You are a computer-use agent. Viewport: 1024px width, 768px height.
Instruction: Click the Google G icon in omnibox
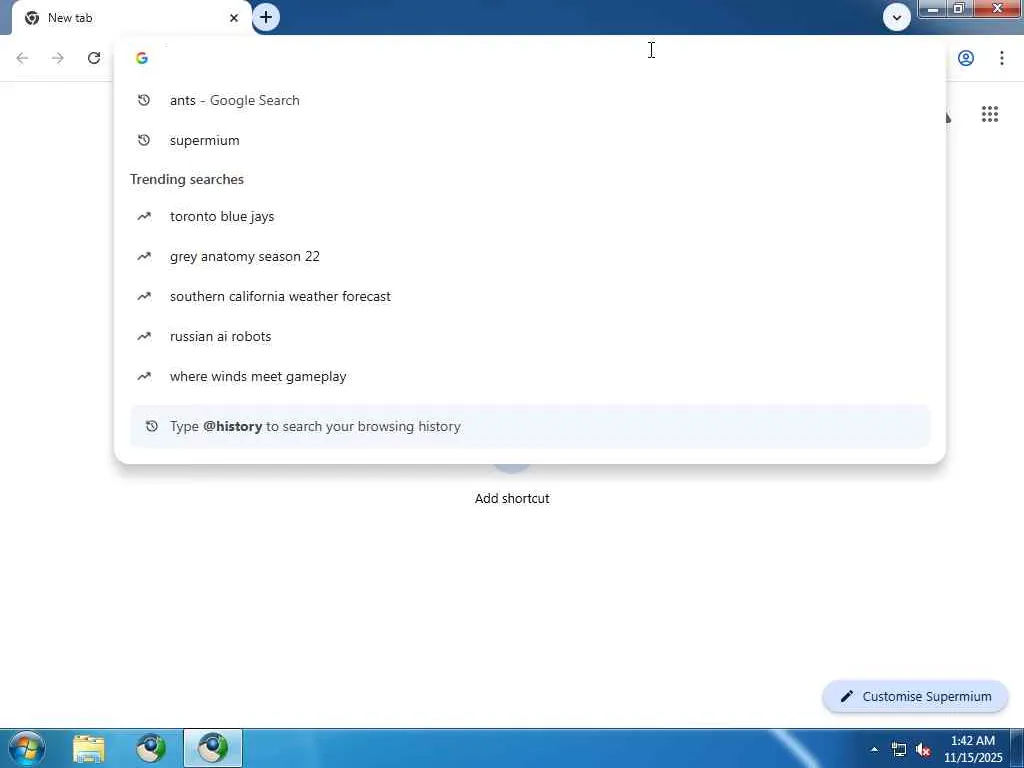click(142, 58)
